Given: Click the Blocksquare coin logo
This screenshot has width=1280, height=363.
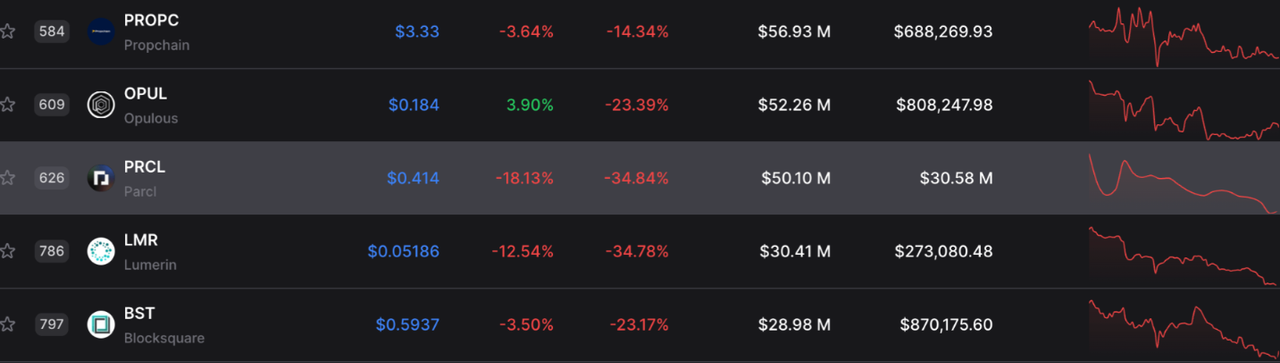Looking at the screenshot, I should click(101, 325).
